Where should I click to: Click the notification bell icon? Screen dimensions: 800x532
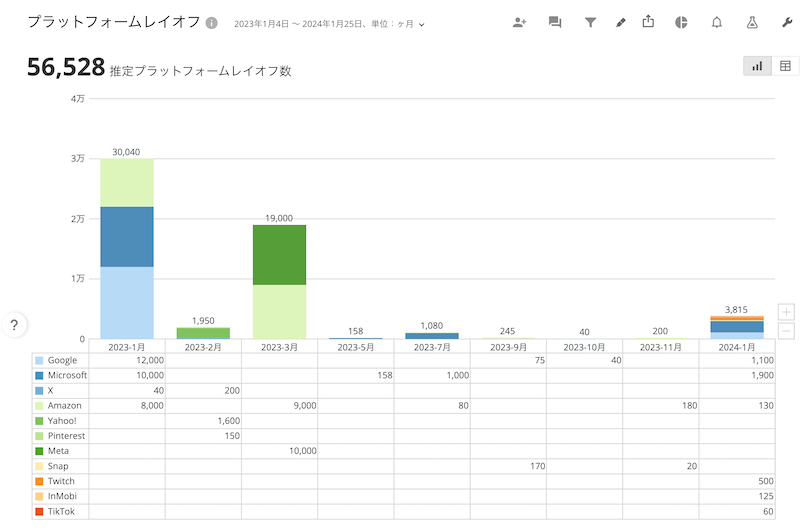click(x=717, y=22)
